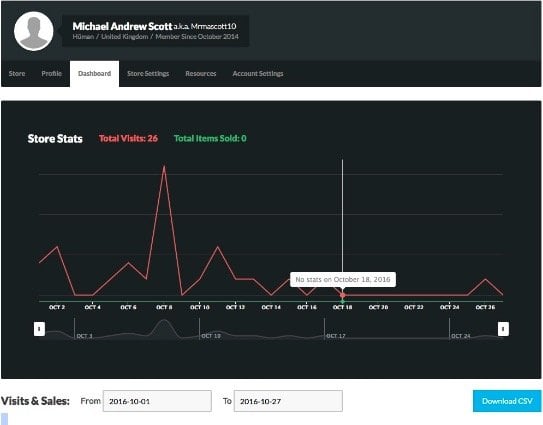
Task: Select the Dashboard tab
Action: (x=95, y=73)
